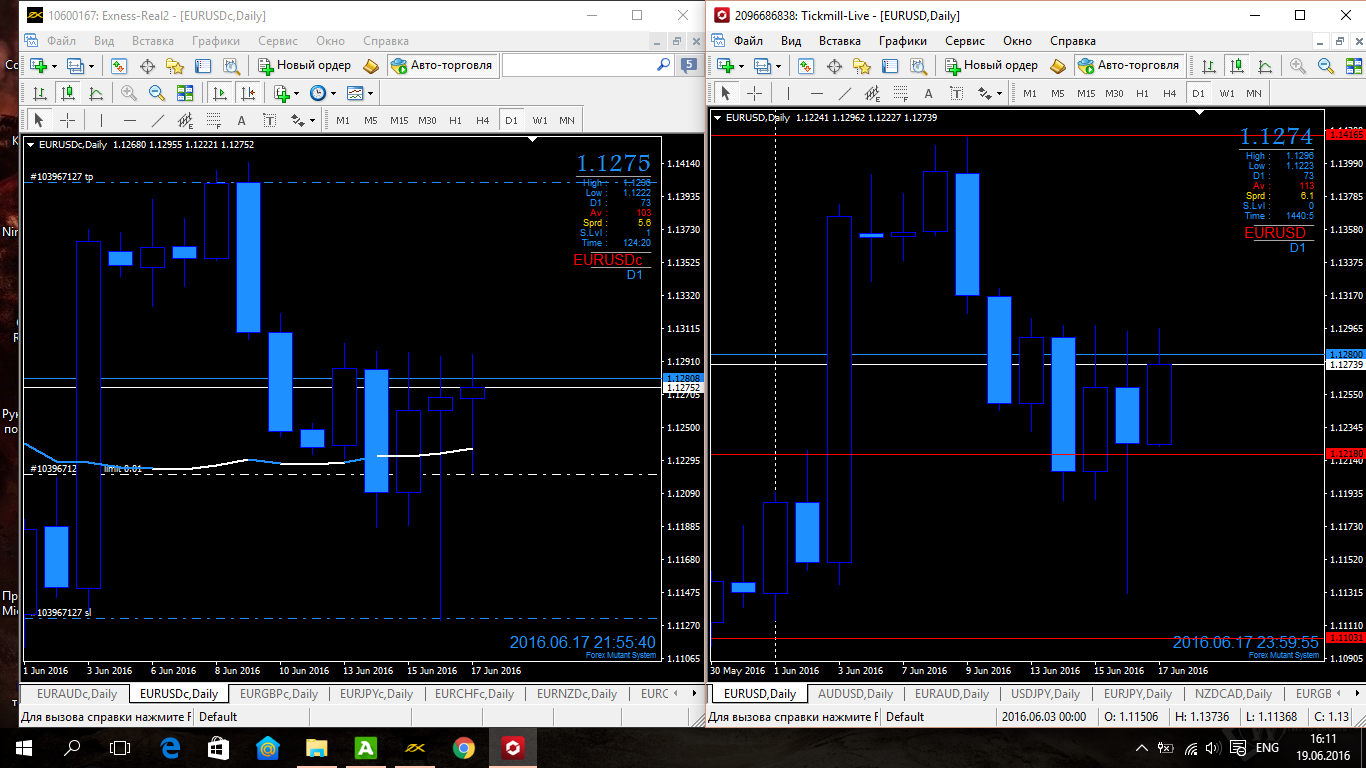
Task: Click MetaEditor book icon in Tickmill window
Action: (1057, 66)
